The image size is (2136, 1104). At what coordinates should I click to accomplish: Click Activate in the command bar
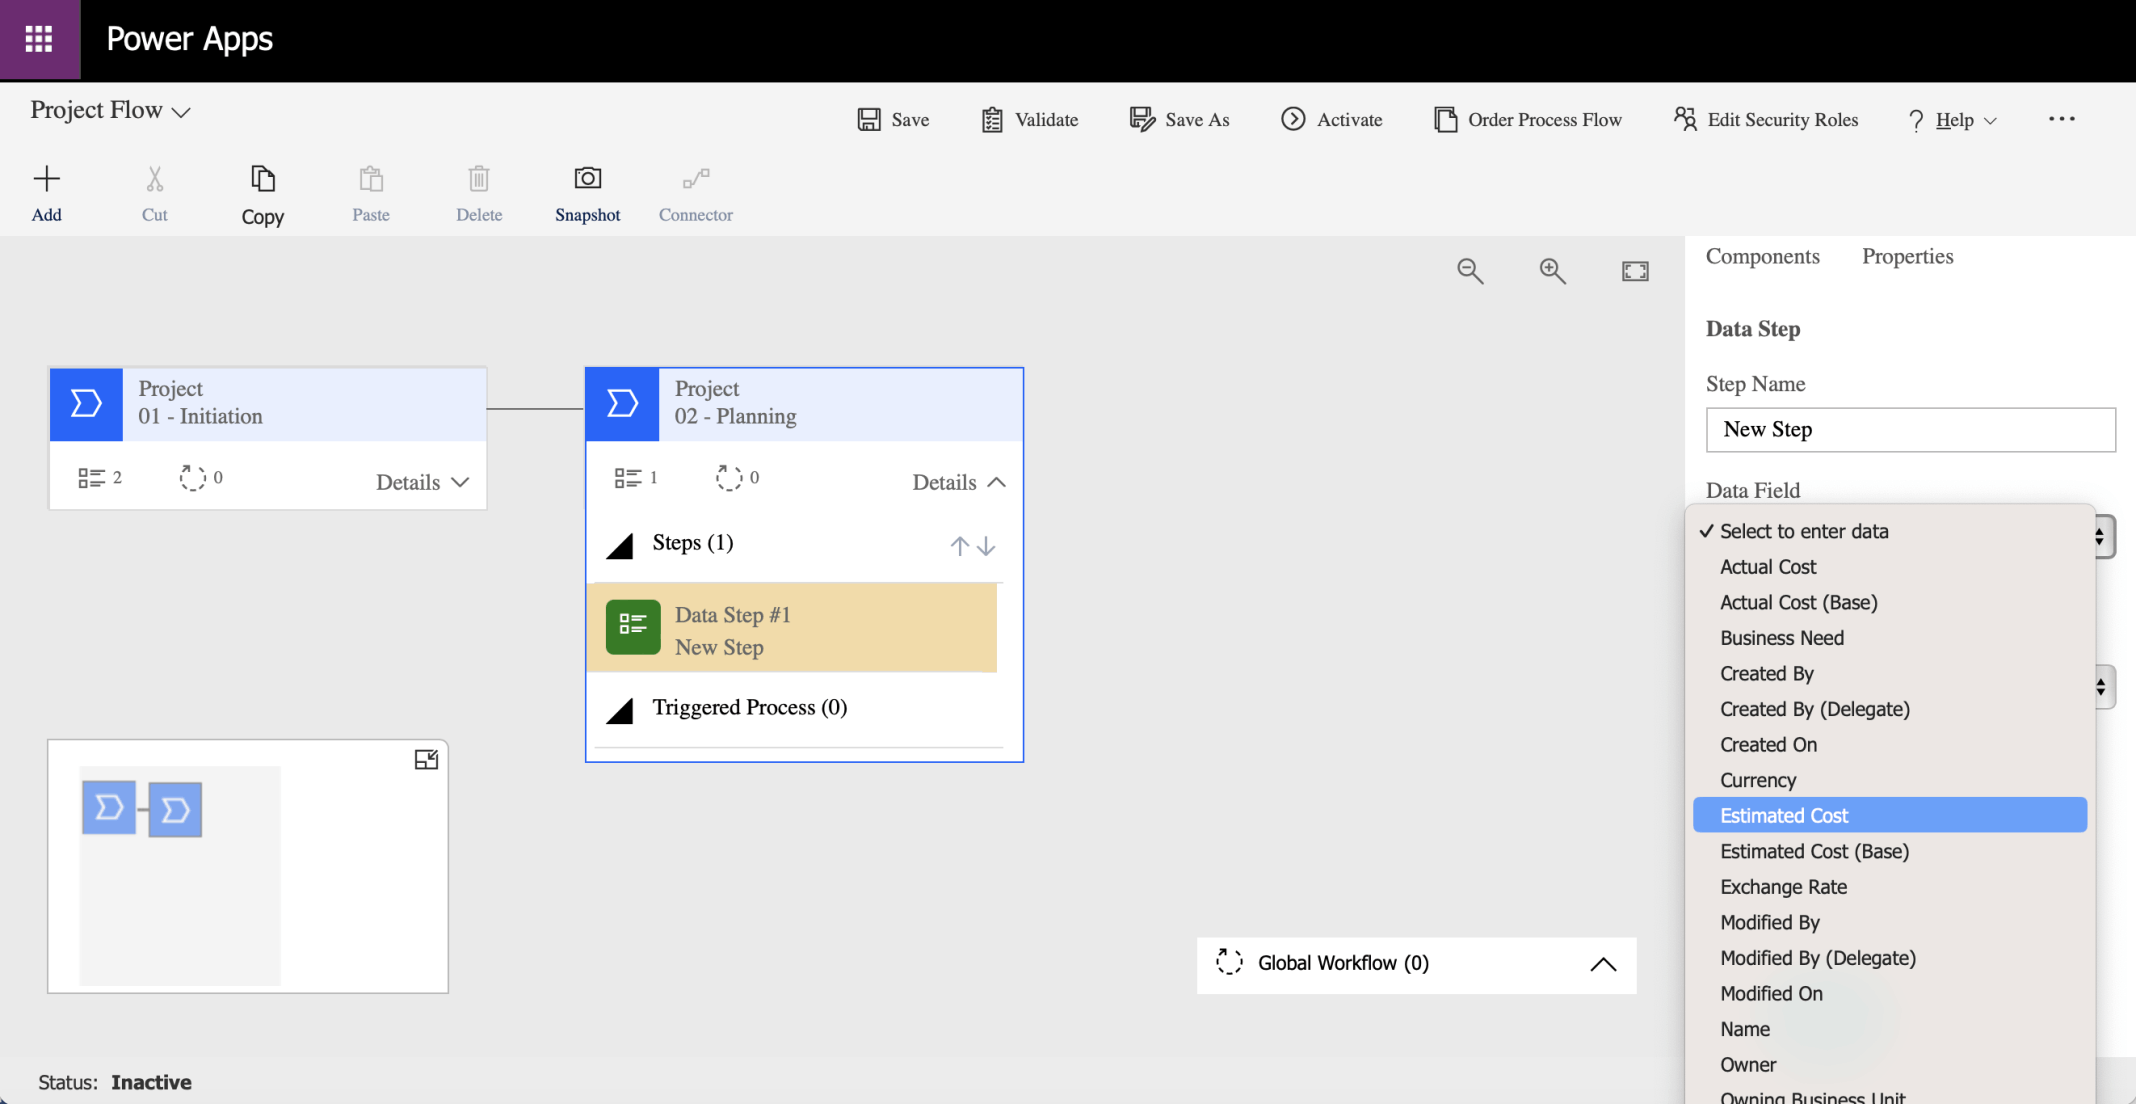point(1331,120)
